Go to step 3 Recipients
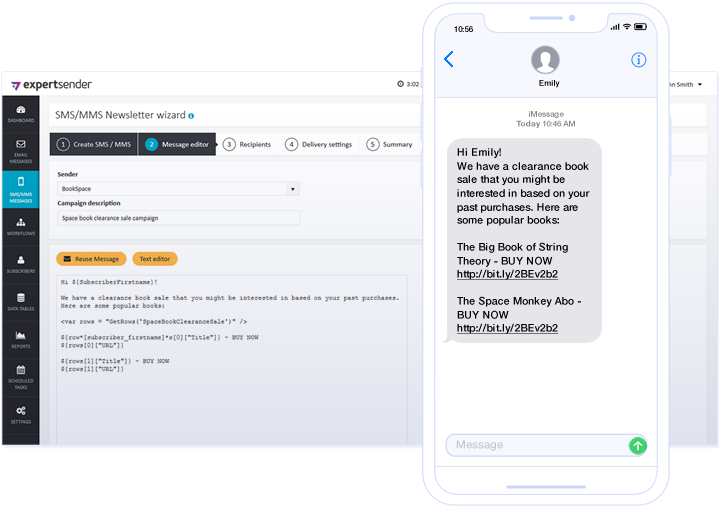The height and width of the screenshot is (508, 719). [247, 144]
